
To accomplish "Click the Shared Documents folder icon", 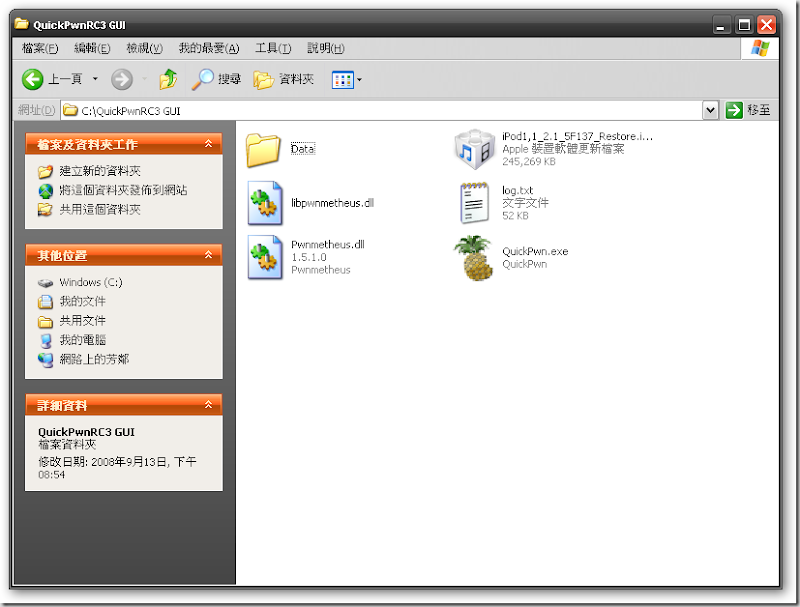I will point(45,321).
